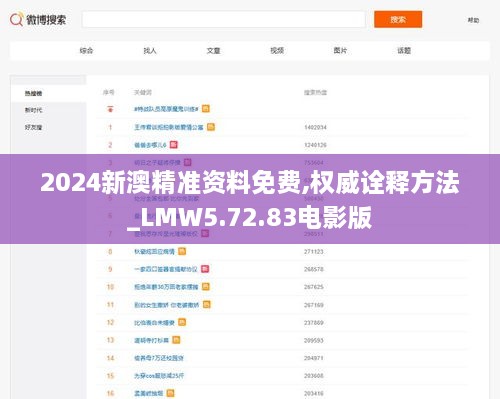
Task: Open the rank 16 hot search keyword
Action: 149,394
